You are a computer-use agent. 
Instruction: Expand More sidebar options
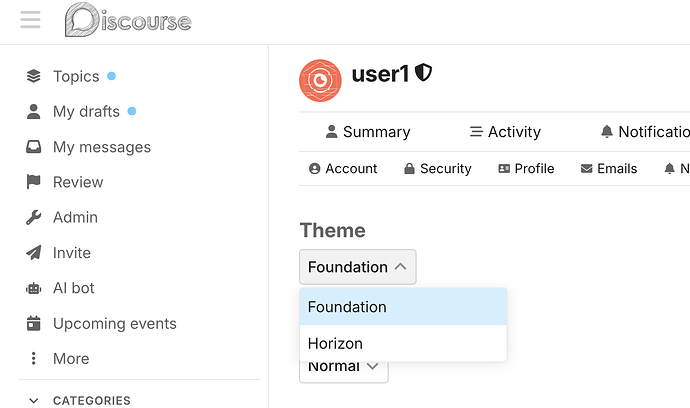[x=71, y=359]
